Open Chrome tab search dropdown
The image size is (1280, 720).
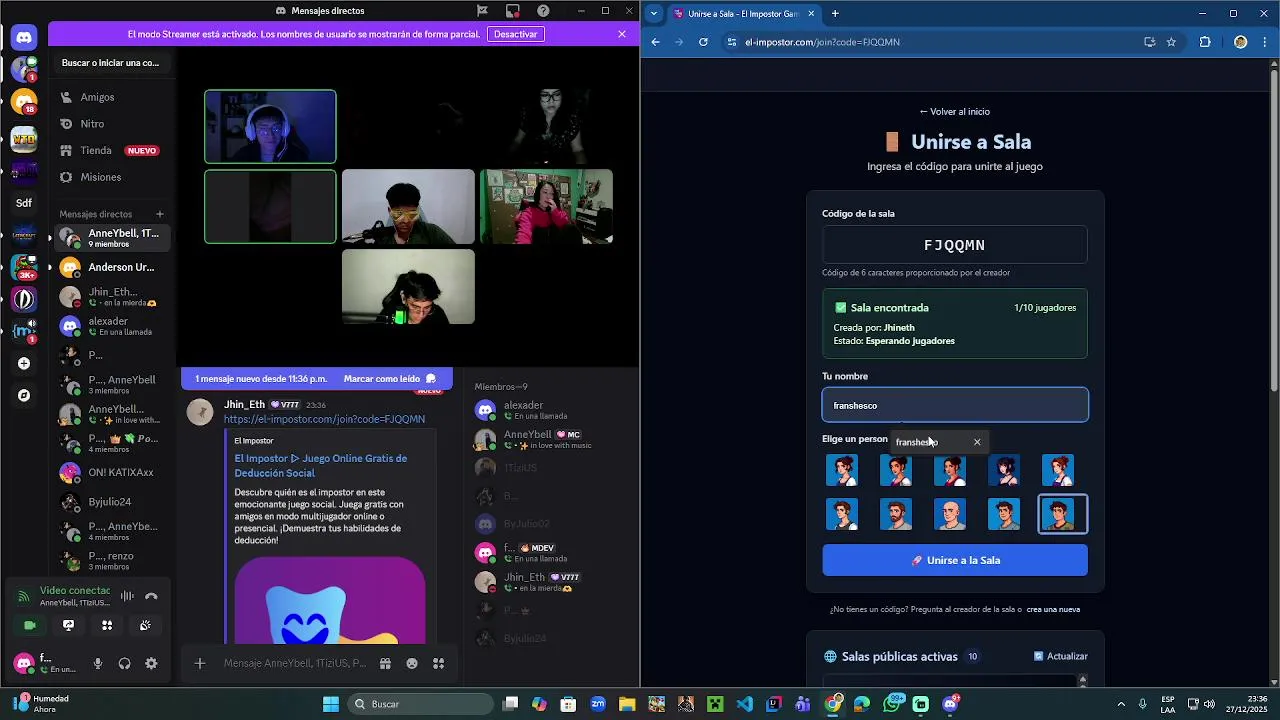654,14
